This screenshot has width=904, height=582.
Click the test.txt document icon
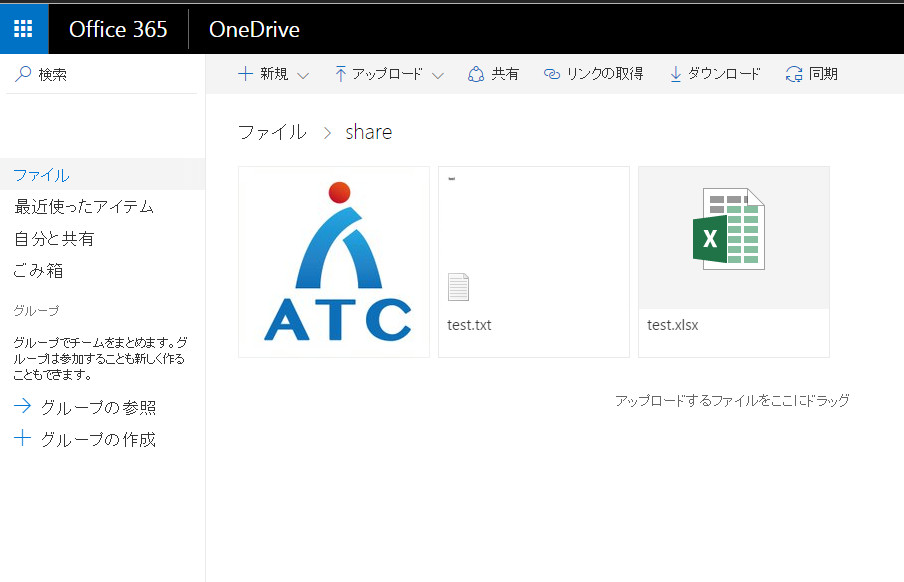[458, 287]
